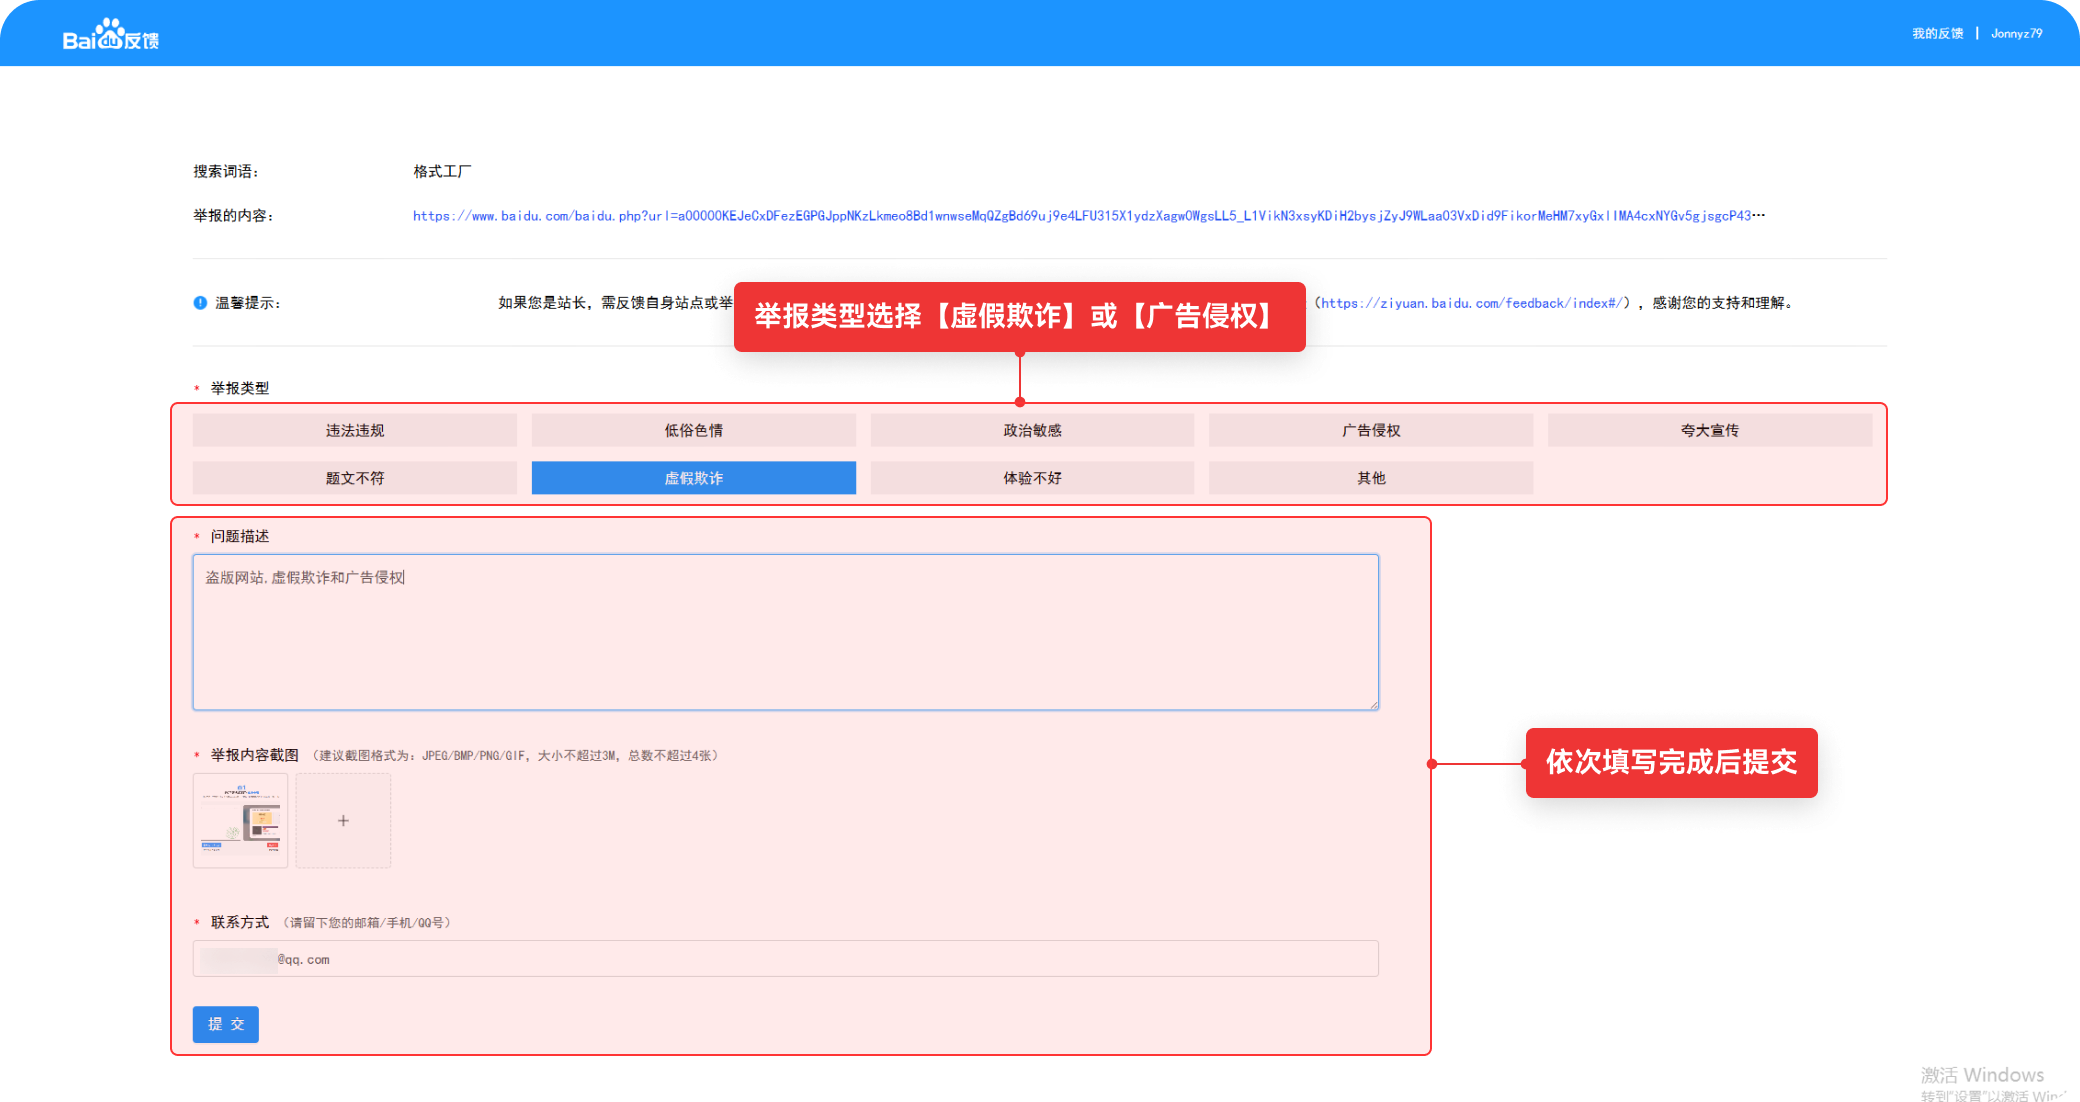Select the 政治敏感 report type
The width and height of the screenshot is (2080, 1102).
(x=1032, y=430)
